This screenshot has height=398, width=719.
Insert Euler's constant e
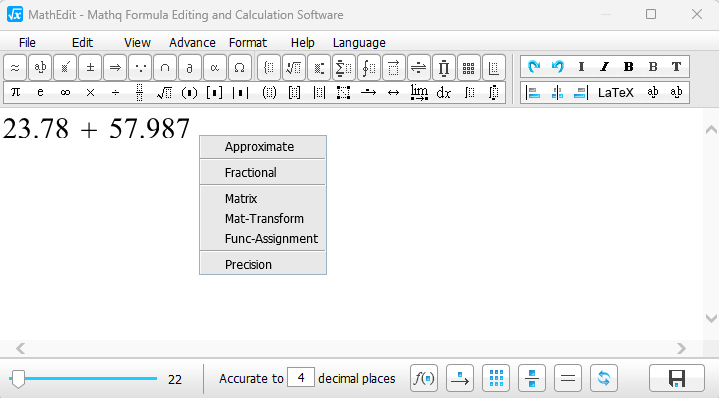[40, 93]
